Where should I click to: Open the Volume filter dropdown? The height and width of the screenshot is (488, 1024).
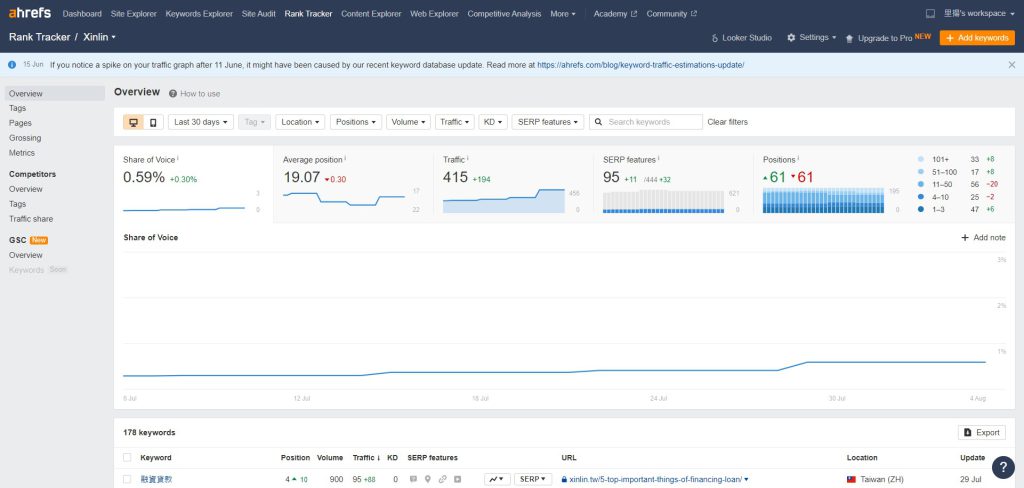[x=409, y=122]
